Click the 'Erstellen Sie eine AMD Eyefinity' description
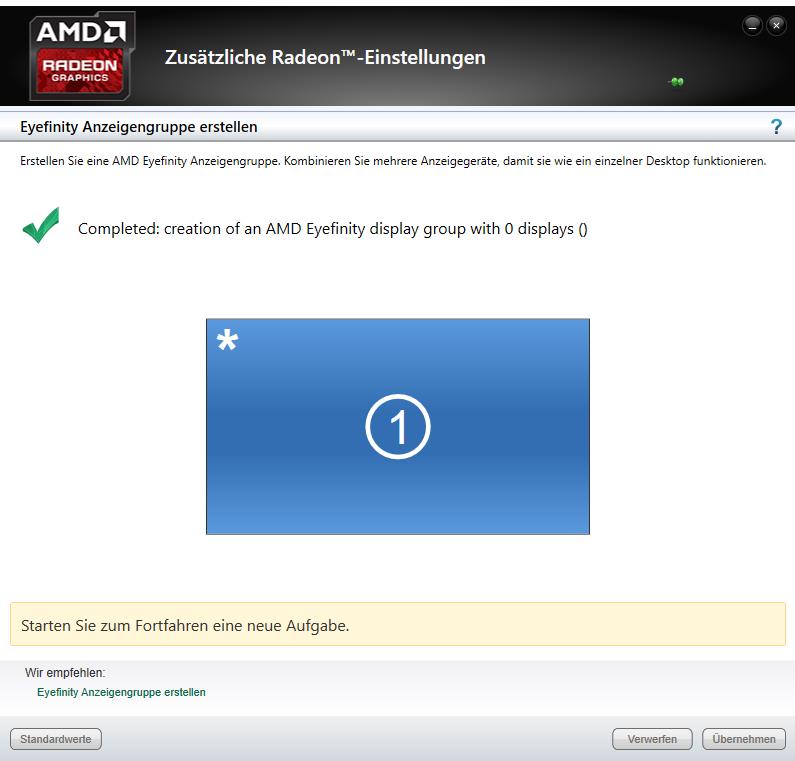The width and height of the screenshot is (795, 761). 393,161
